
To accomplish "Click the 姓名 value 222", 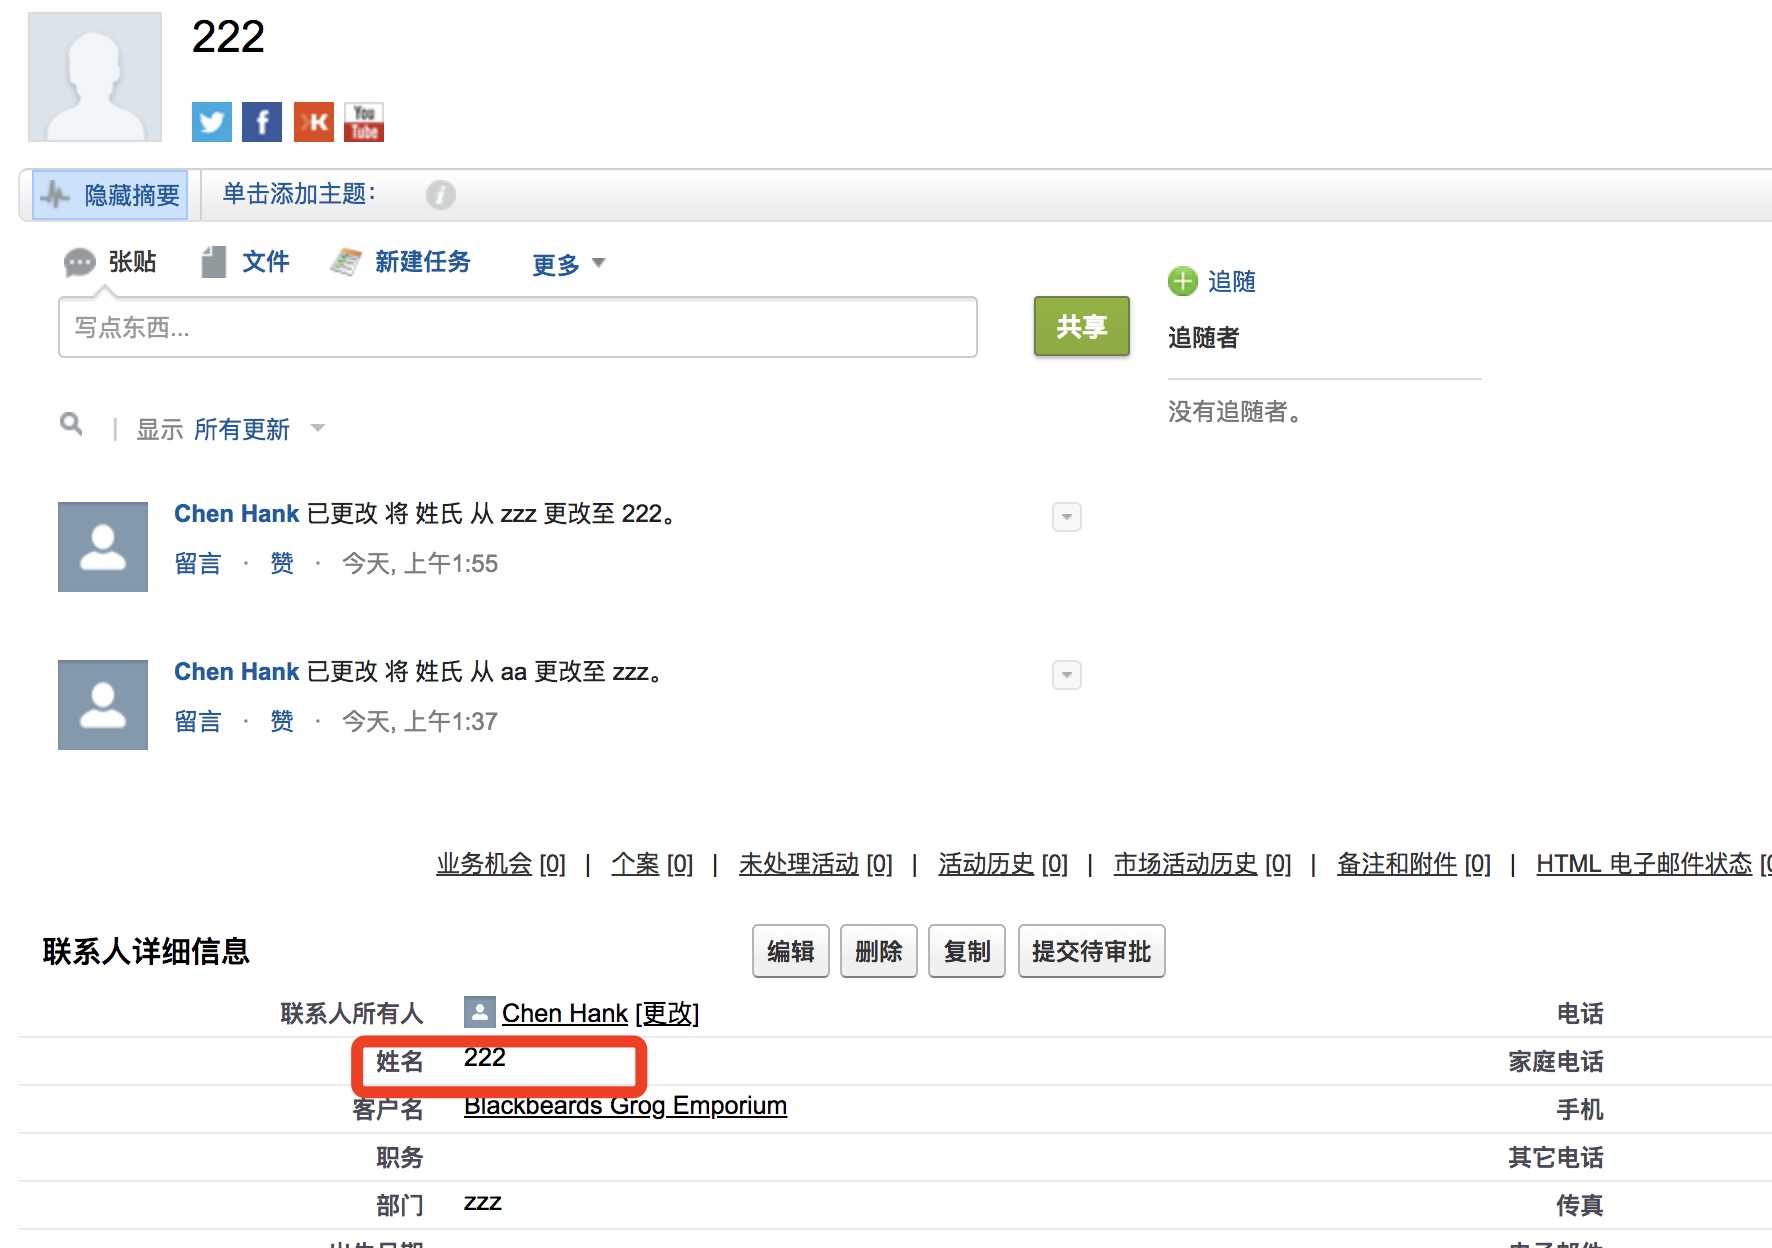I will pos(485,1057).
